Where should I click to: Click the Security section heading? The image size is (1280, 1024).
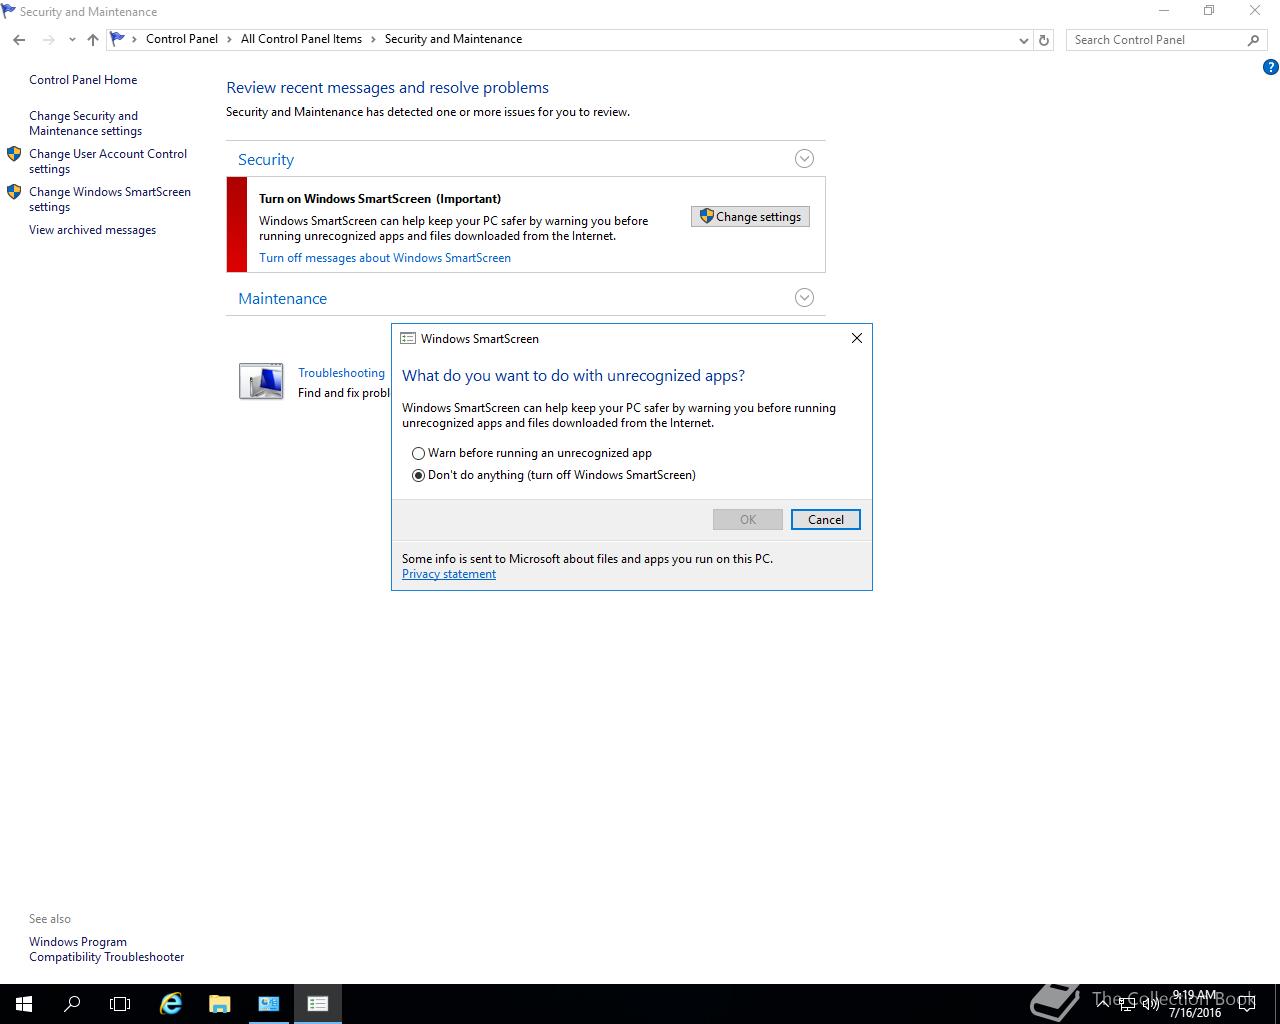coord(266,160)
